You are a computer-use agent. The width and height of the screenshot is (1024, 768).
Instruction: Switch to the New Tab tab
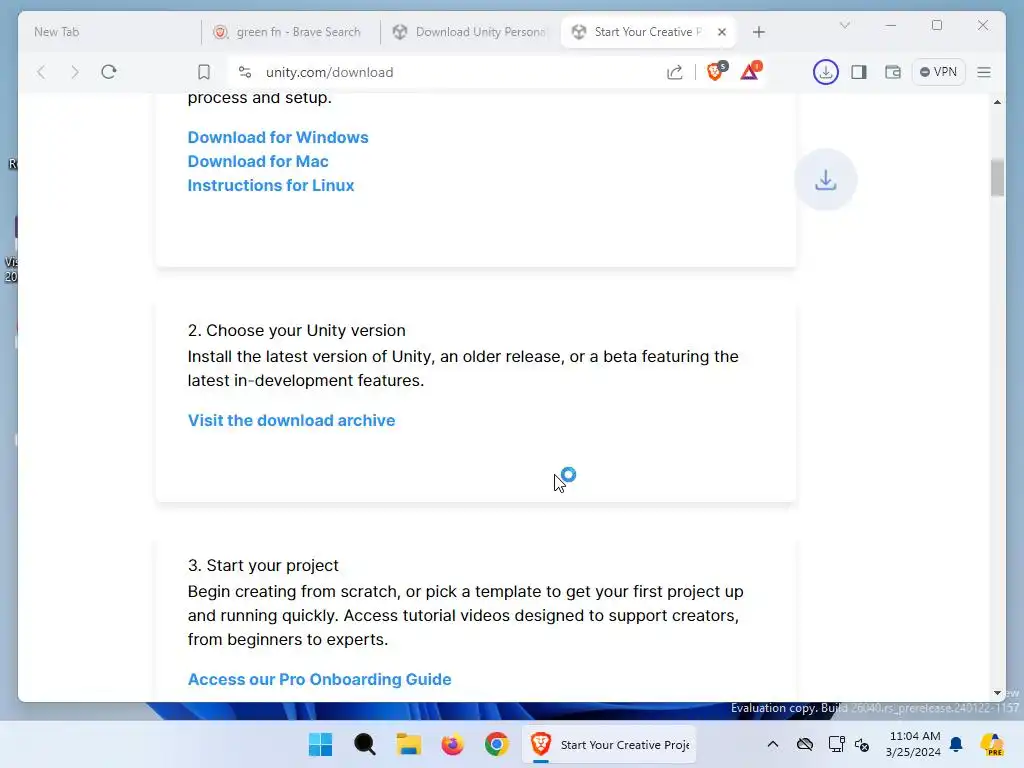point(111,32)
